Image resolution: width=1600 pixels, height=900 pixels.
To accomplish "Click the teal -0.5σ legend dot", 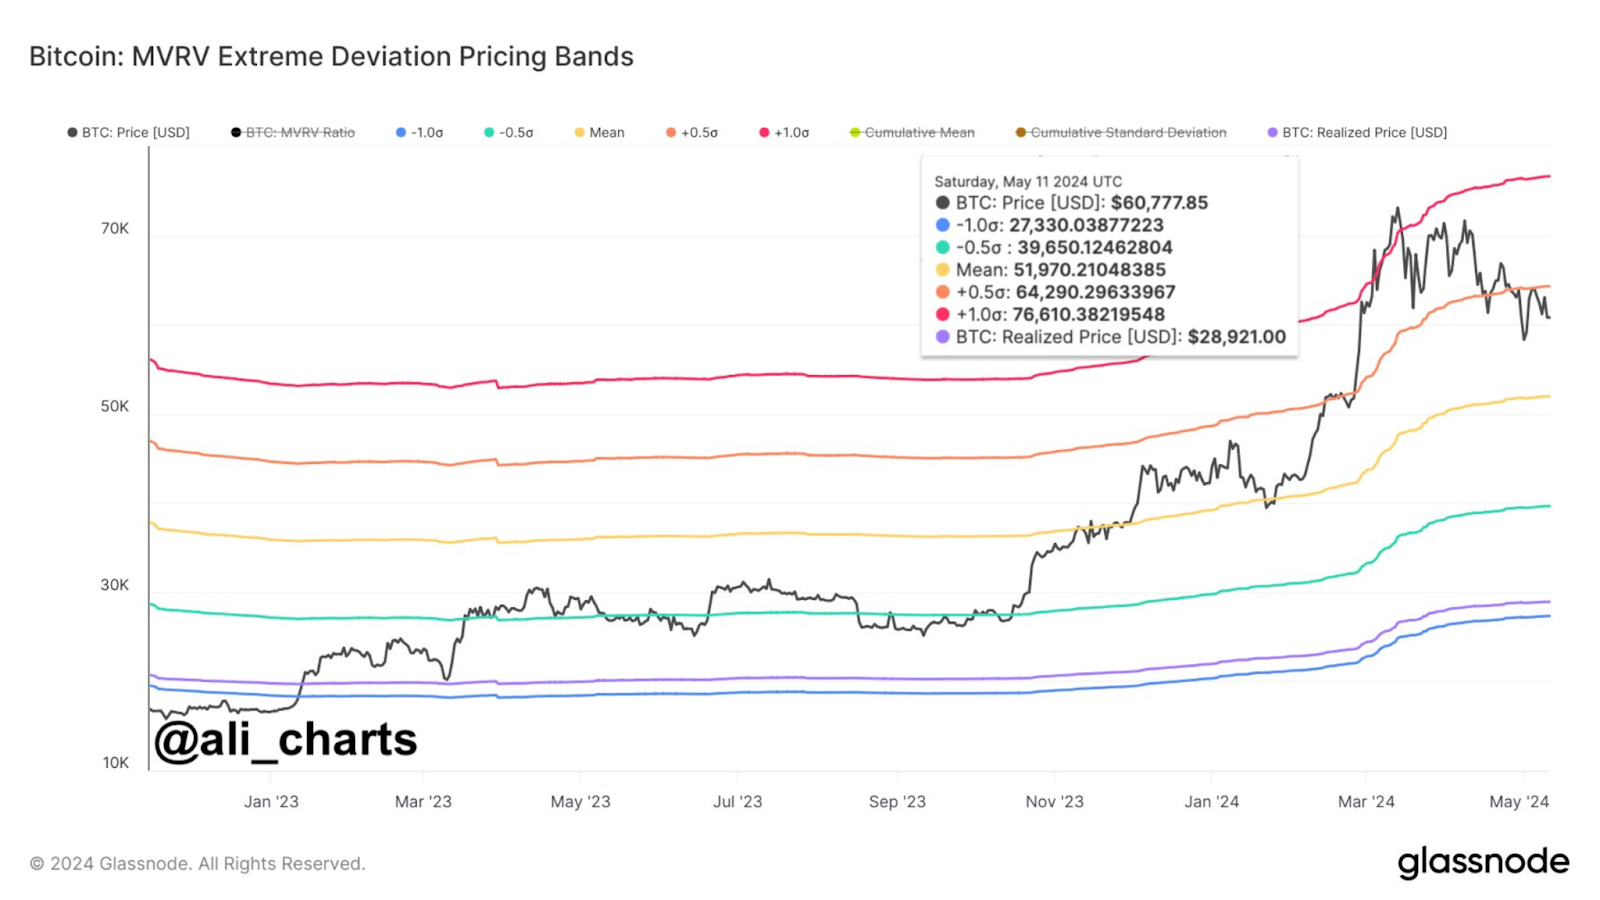I will (489, 132).
